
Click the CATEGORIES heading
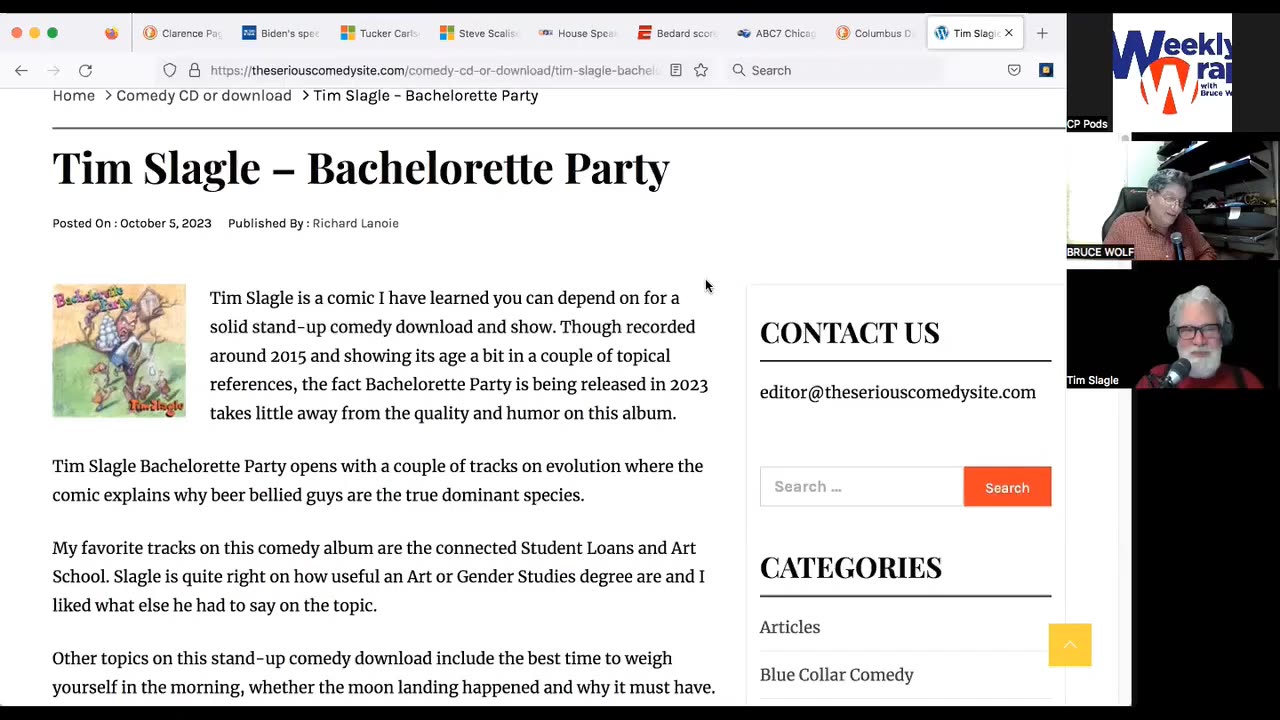(851, 567)
